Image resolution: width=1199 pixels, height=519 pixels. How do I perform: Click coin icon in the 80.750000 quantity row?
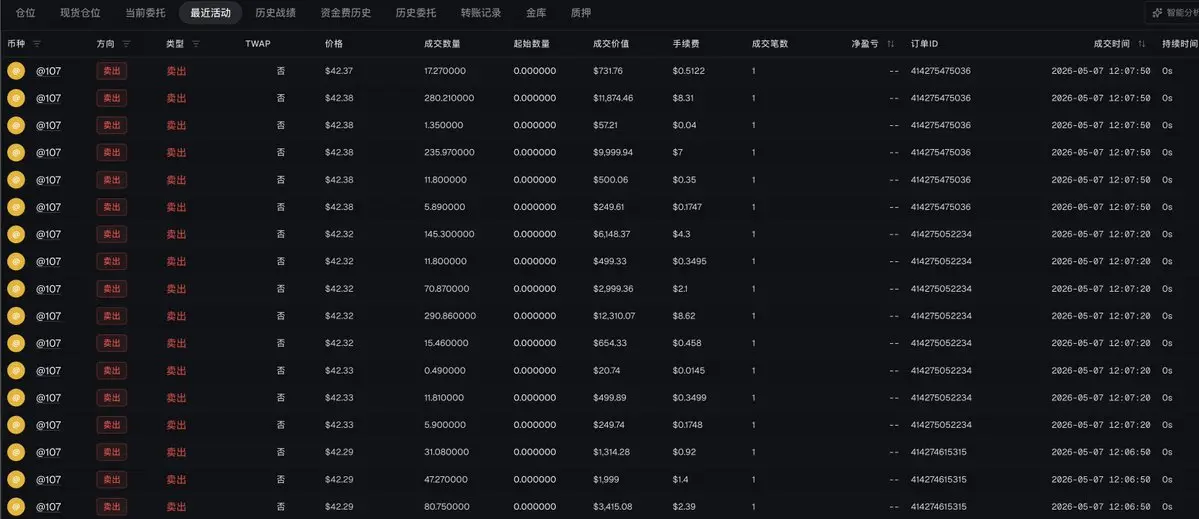pos(16,507)
